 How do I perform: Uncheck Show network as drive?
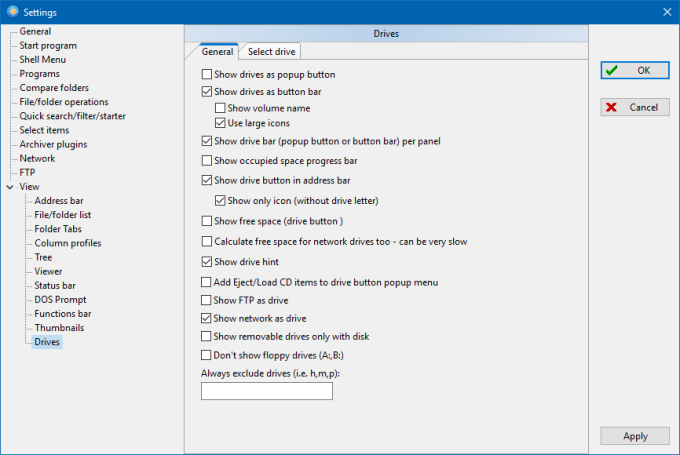point(206,318)
